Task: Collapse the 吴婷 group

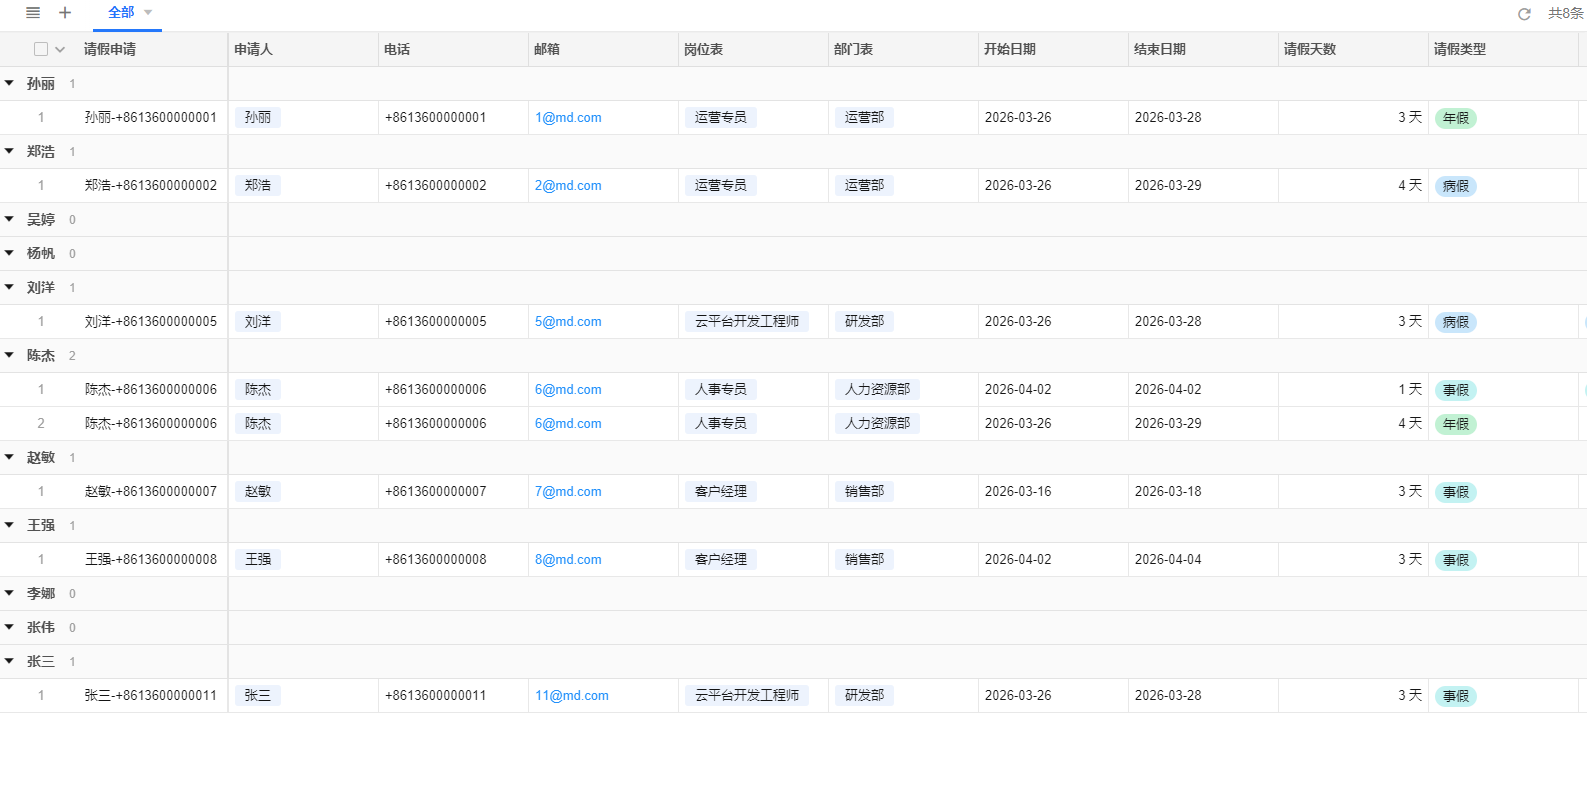Action: (9, 220)
